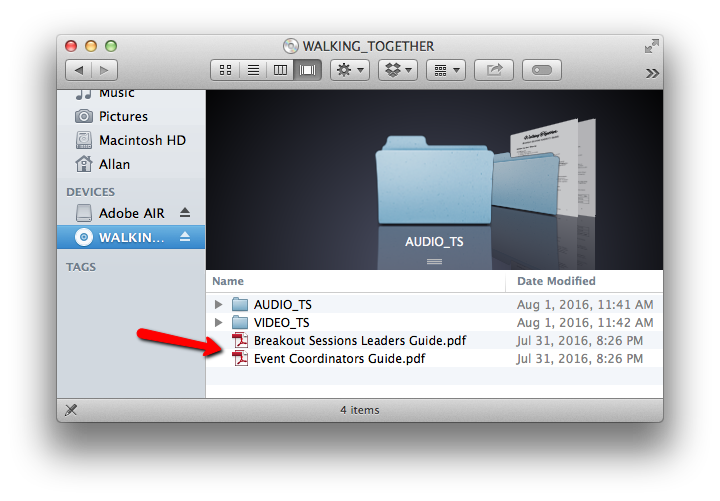Open Macintosh HD in the sidebar

pyautogui.click(x=142, y=140)
